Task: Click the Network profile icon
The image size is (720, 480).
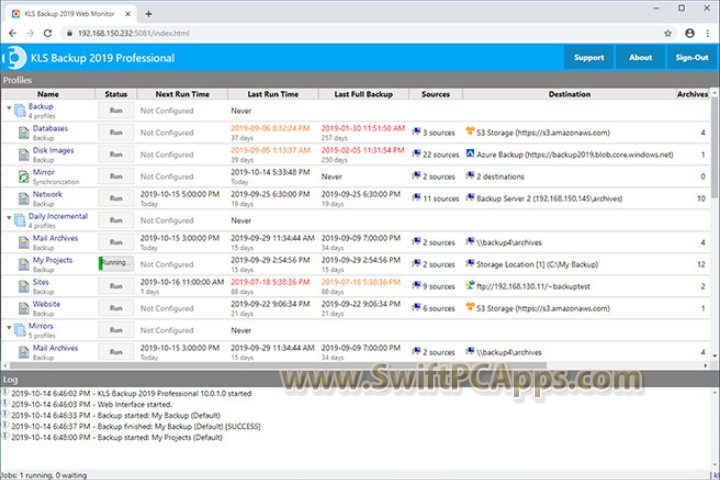Action: point(24,199)
